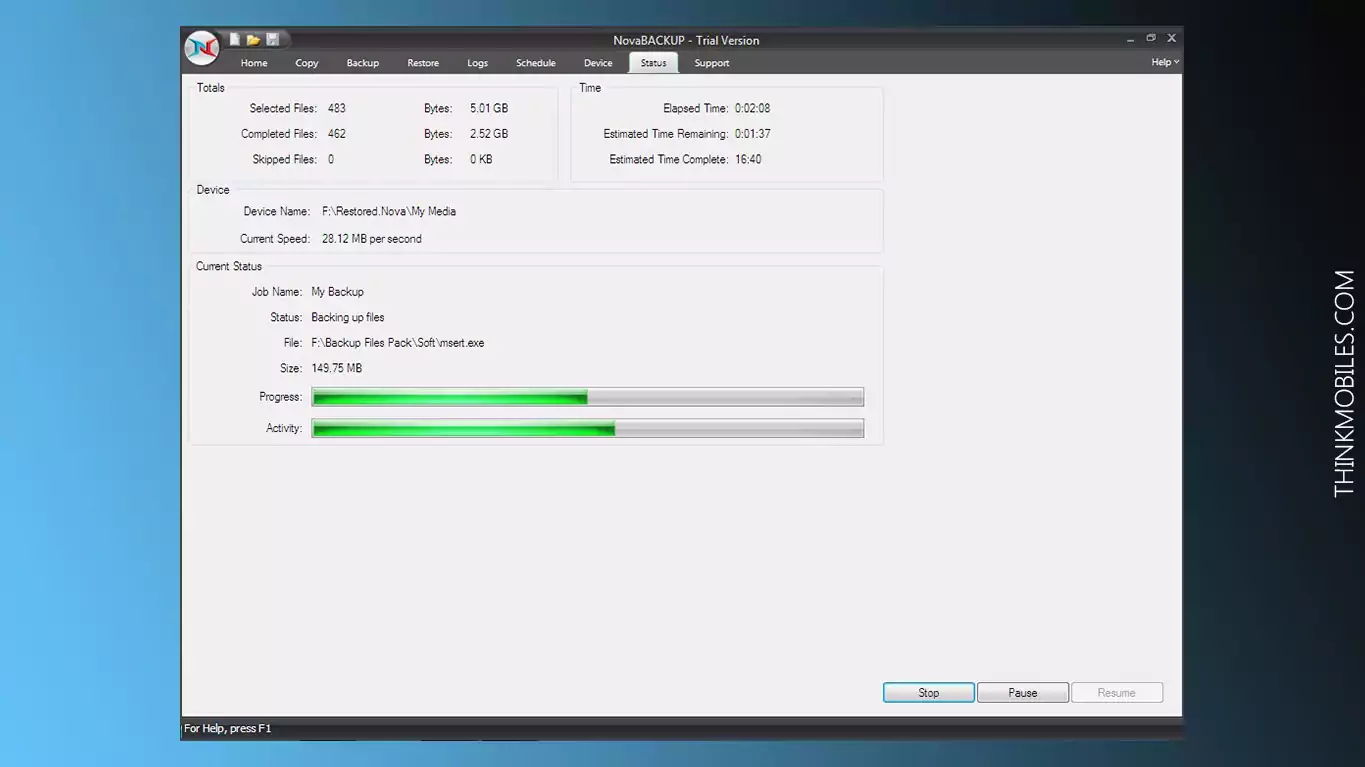
Task: Click Estimated Time Remaining value 0:01:37
Action: click(753, 134)
